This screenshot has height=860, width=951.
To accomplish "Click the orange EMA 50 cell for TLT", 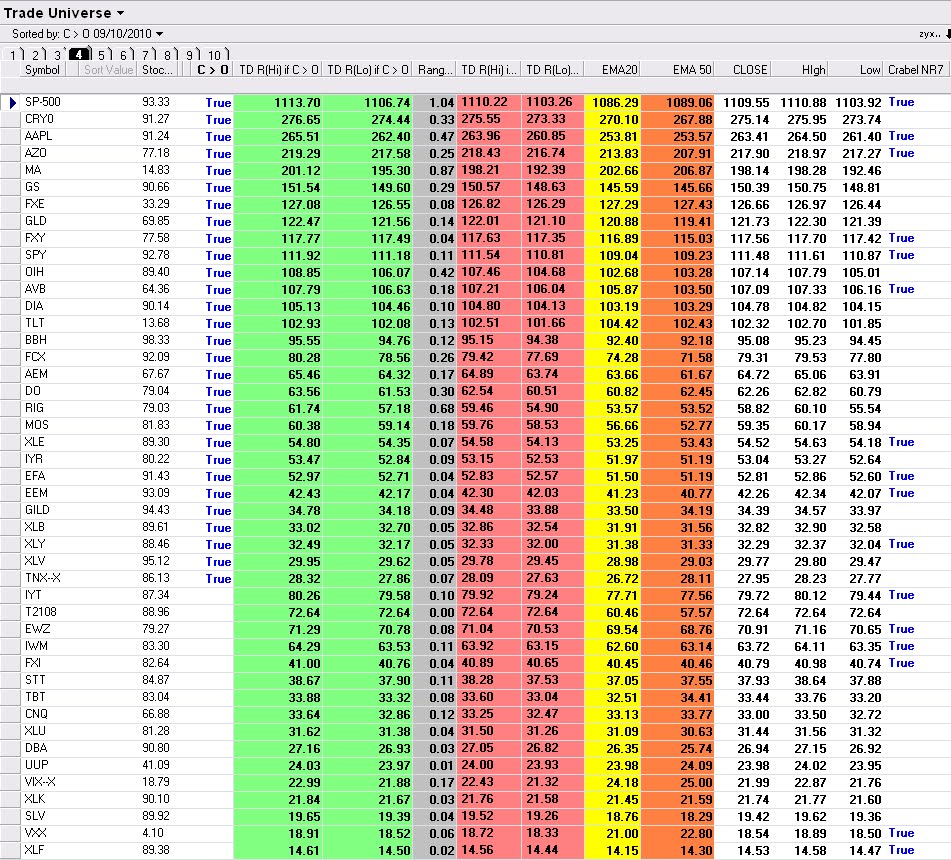I will (677, 323).
